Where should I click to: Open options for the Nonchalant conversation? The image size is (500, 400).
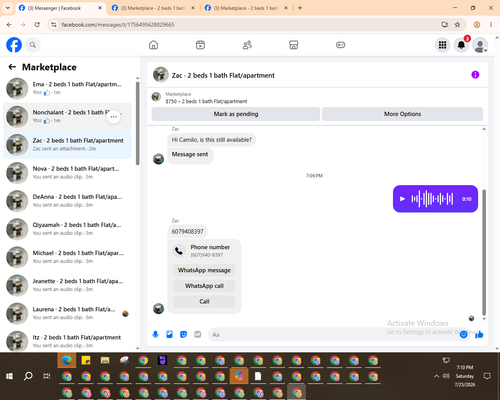click(114, 117)
